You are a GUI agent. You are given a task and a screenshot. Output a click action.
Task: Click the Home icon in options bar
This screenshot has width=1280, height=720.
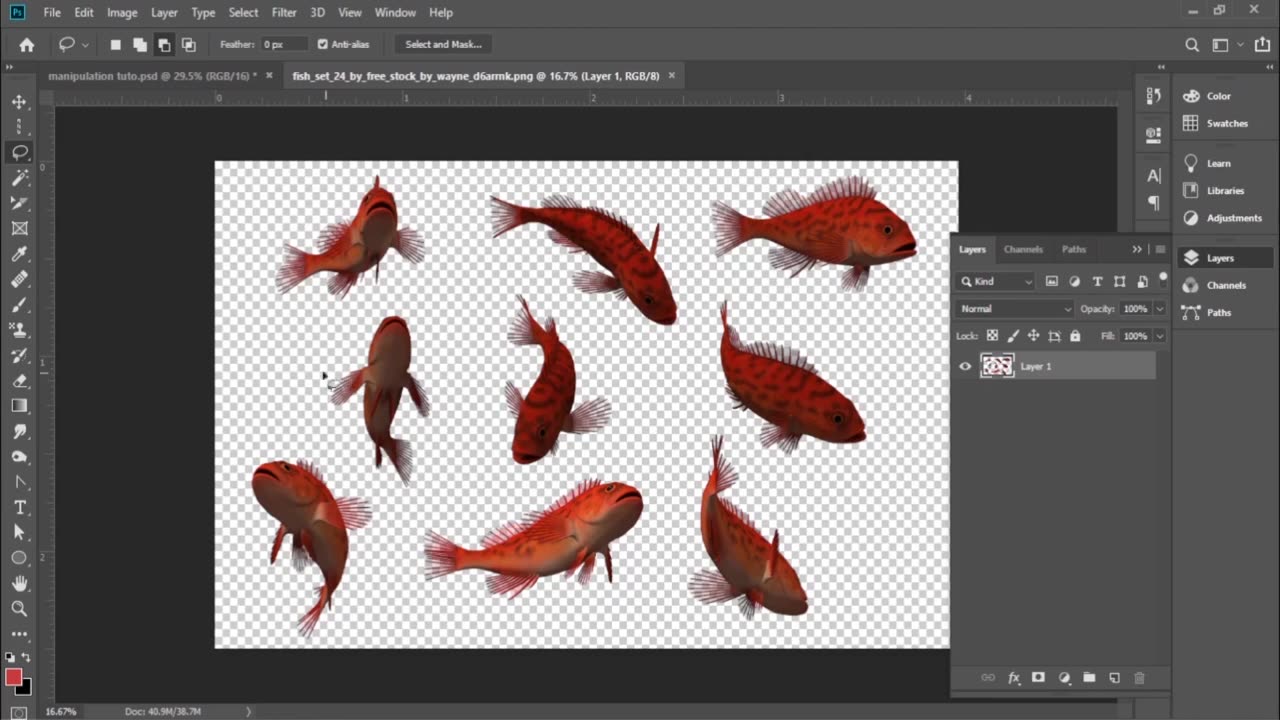pyautogui.click(x=27, y=44)
